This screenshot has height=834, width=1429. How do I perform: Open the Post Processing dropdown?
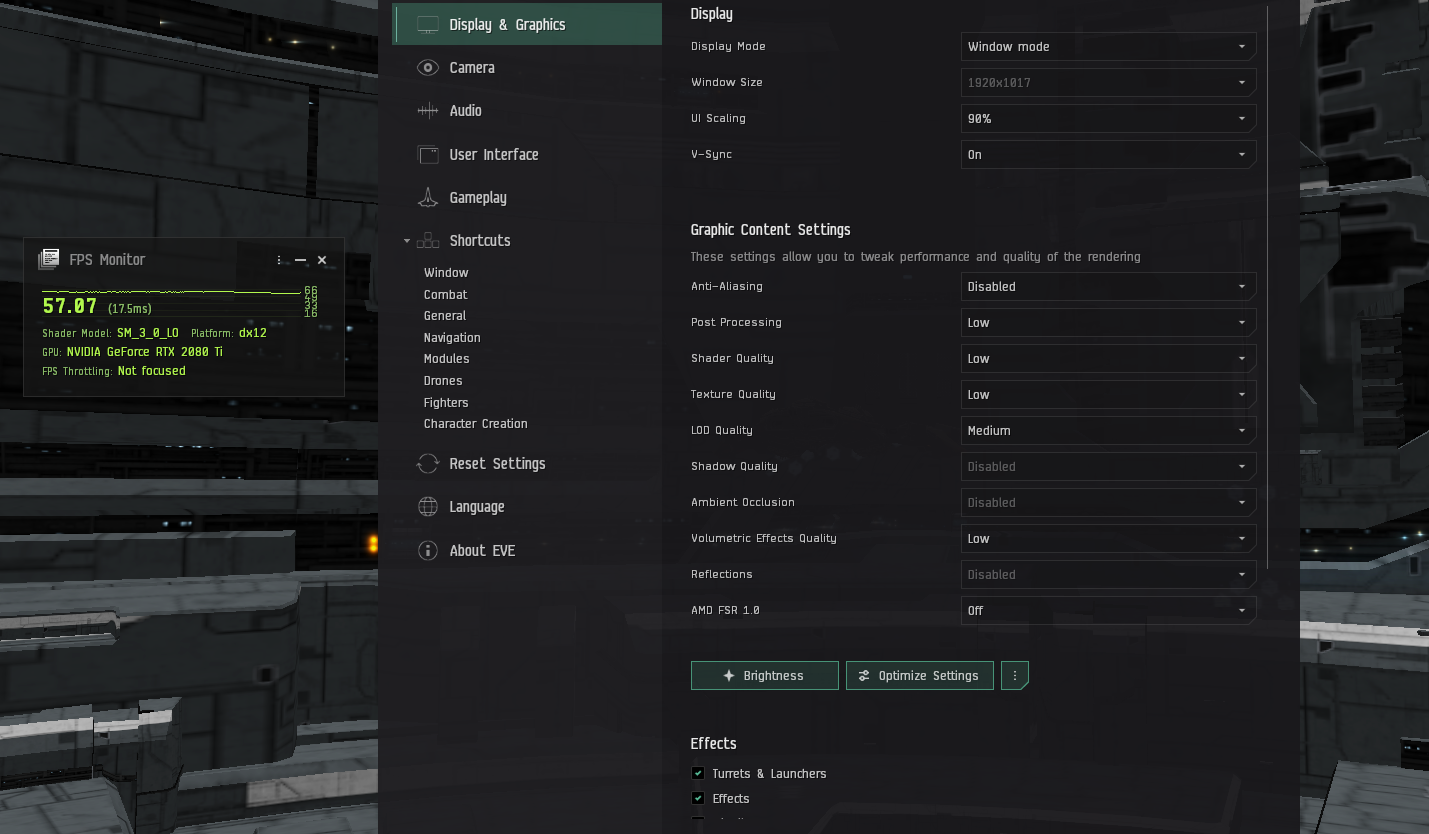[x=1108, y=323]
